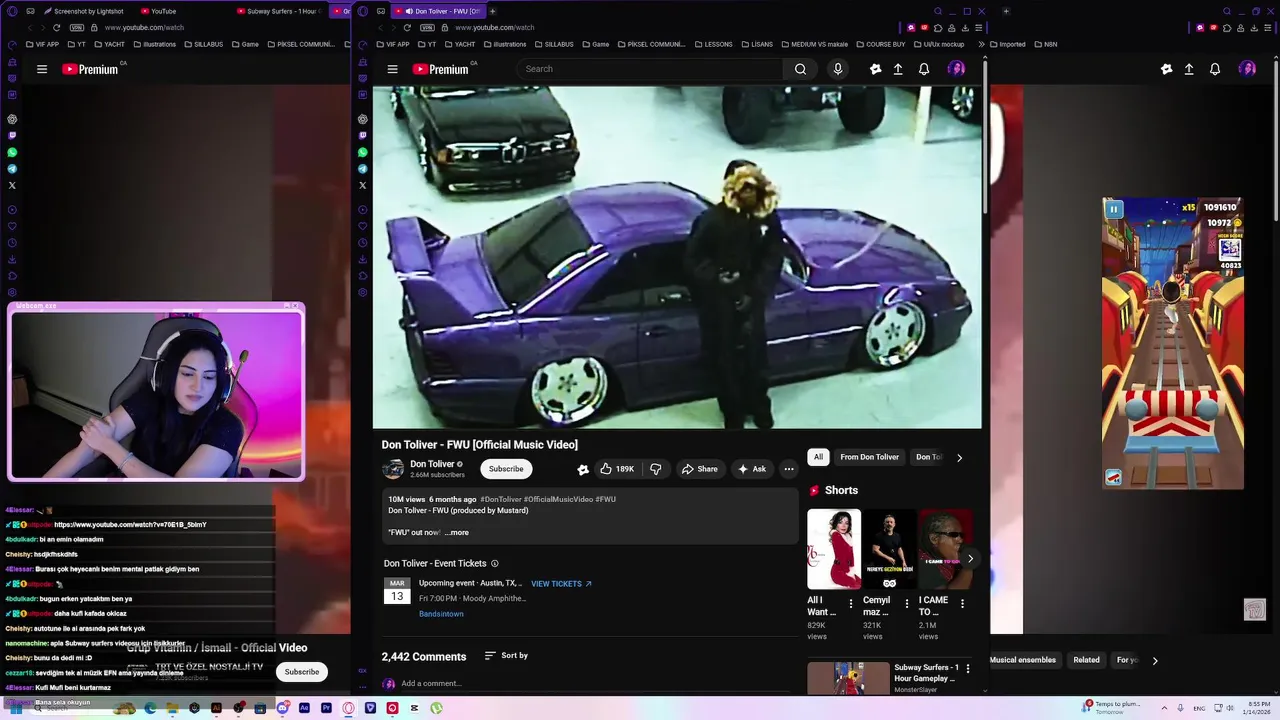Open Telegram in front window's sidebar

pos(362,169)
